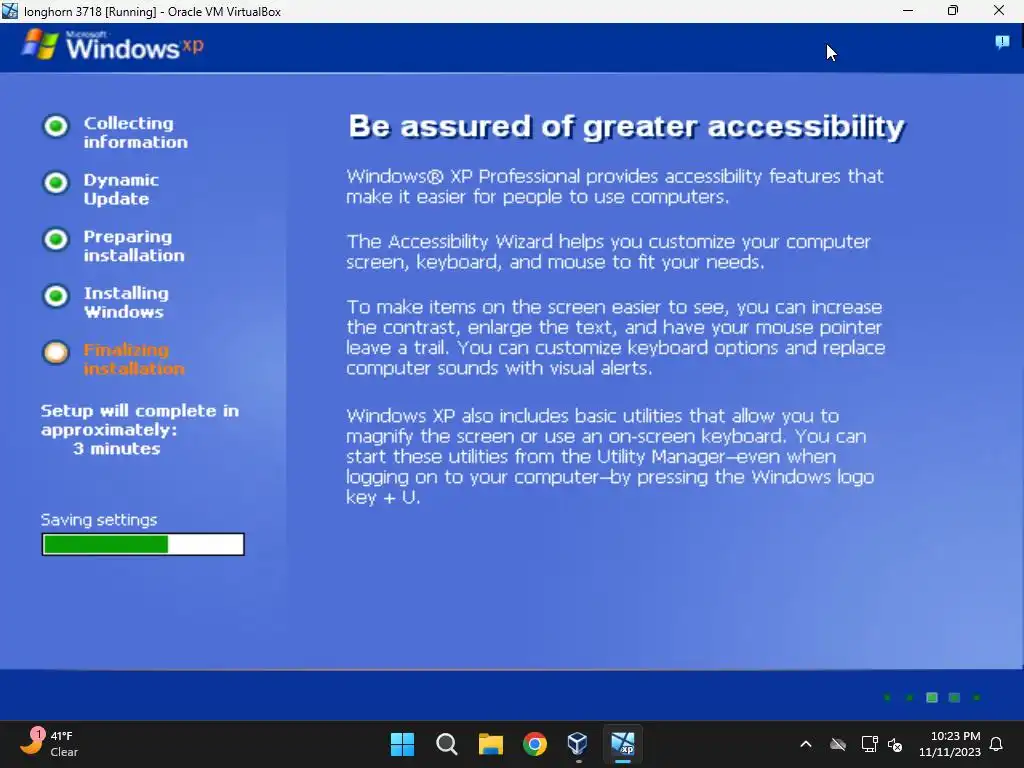The height and width of the screenshot is (768, 1024).
Task: Open network status tray icon
Action: coord(869,744)
